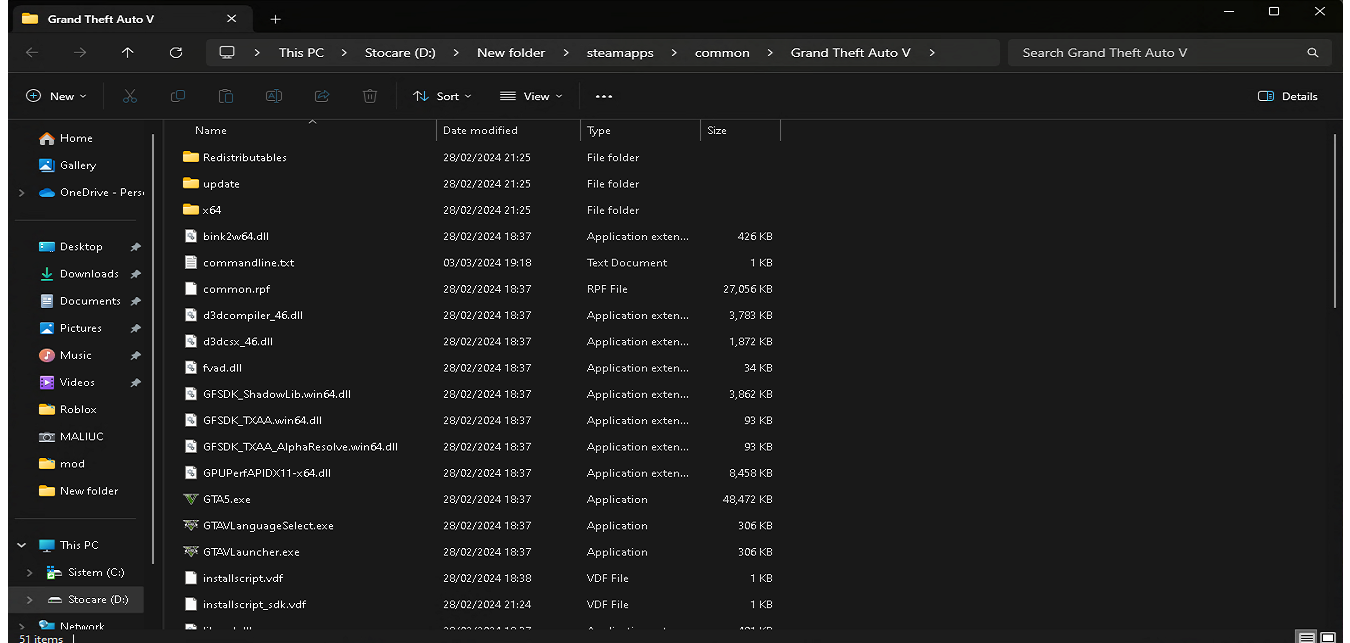Select mod folder in navigation pane

point(61,464)
